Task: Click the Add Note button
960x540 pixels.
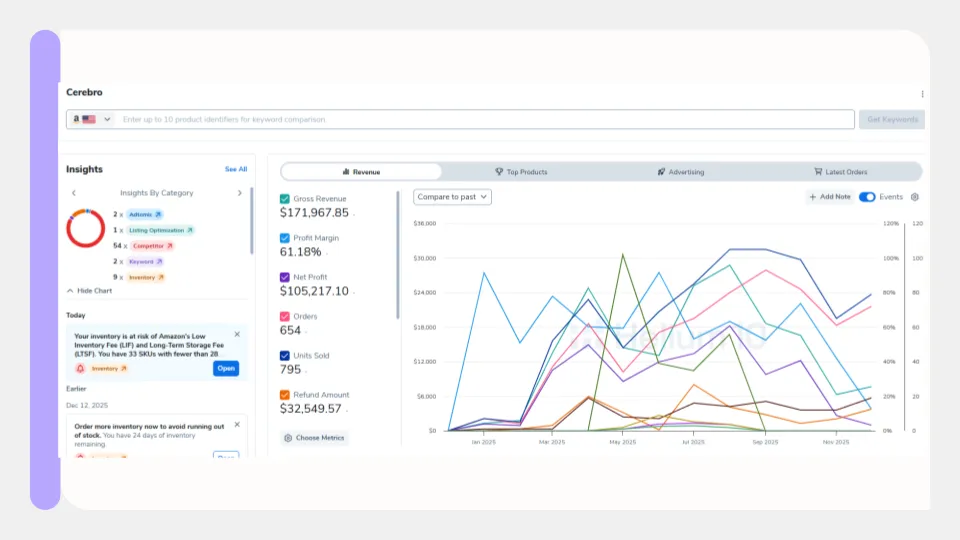Action: pos(830,197)
